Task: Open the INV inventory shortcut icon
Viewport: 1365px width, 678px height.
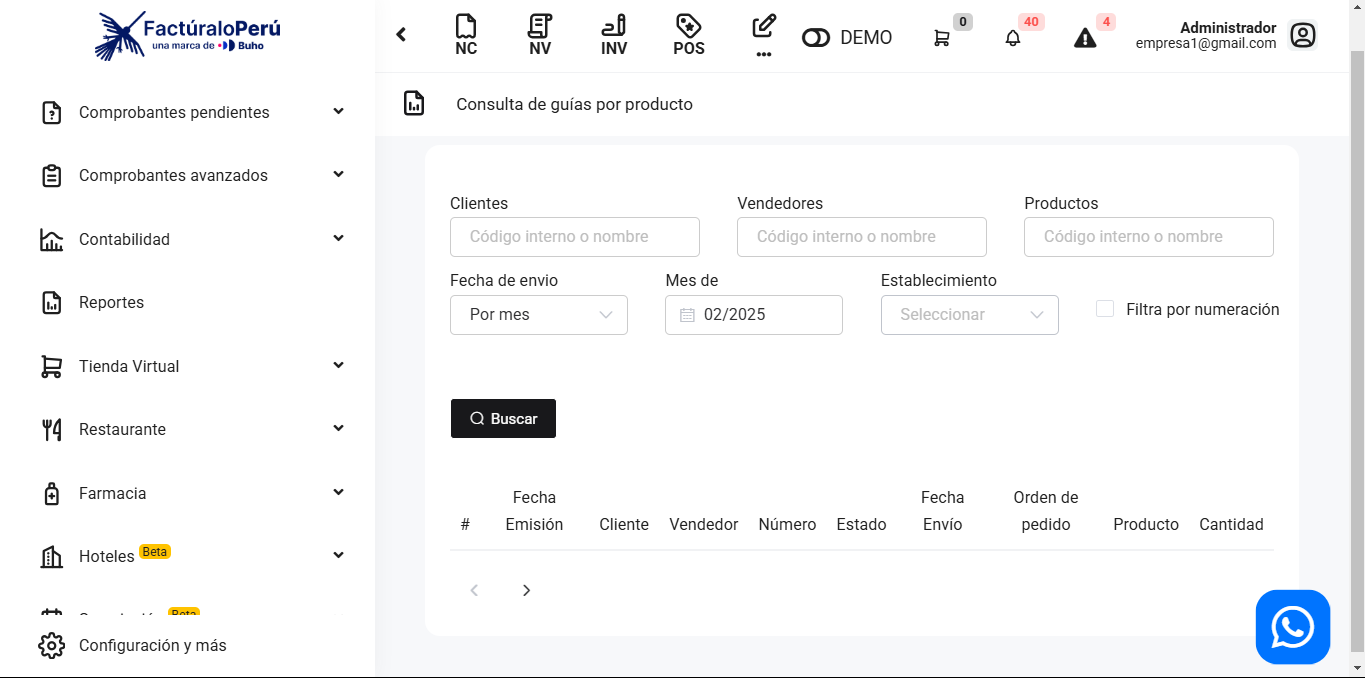Action: point(614,36)
